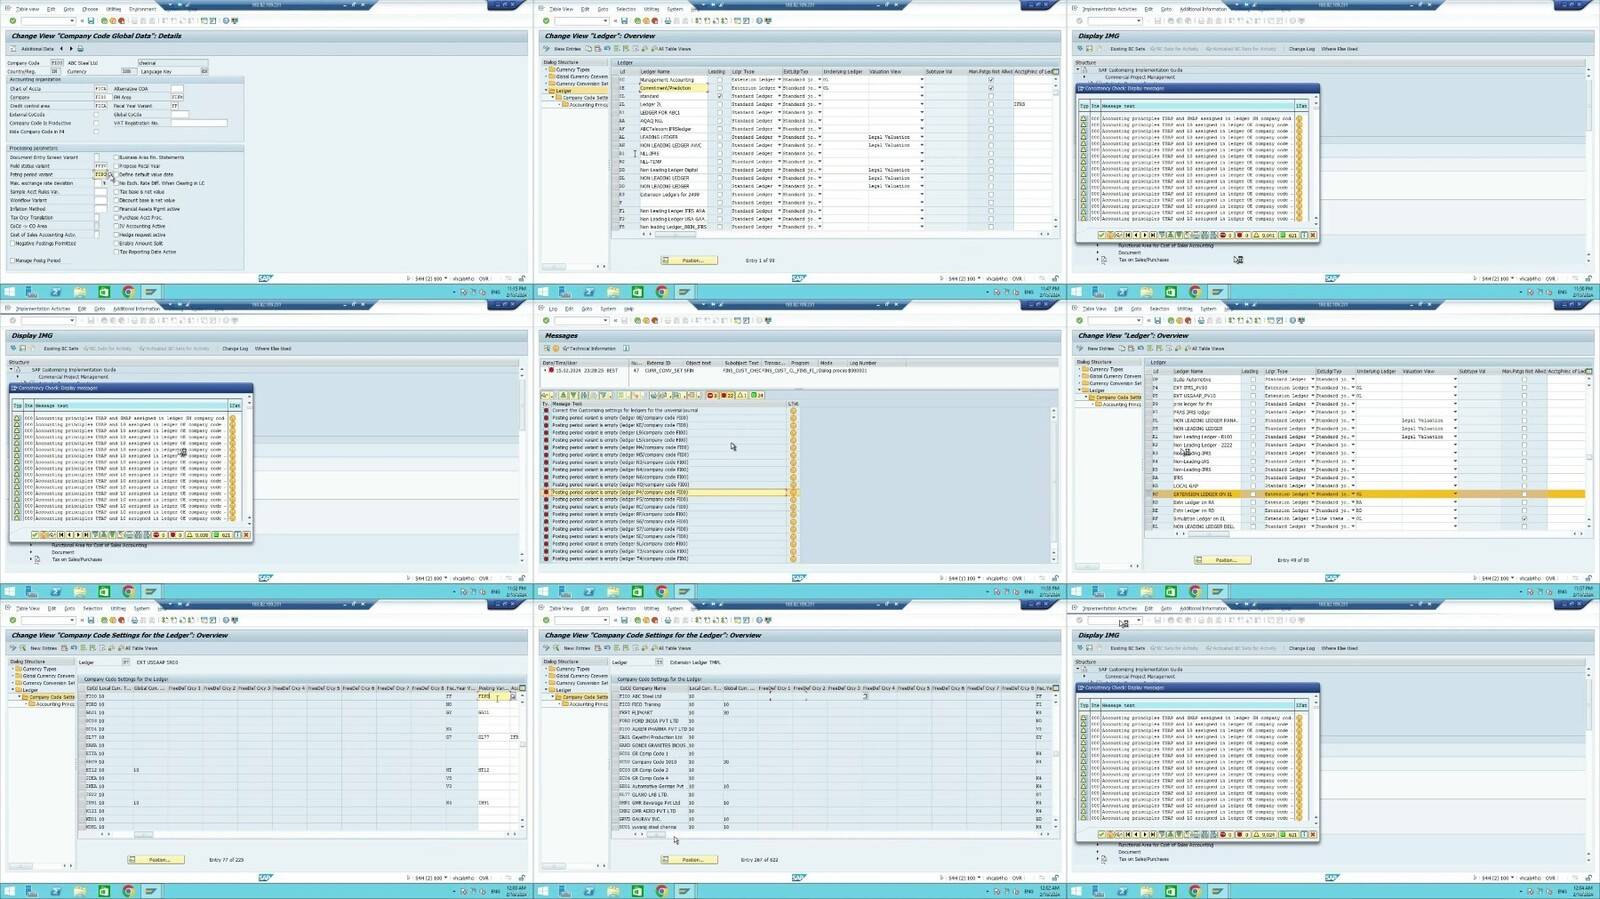
Task: Click Customize Layout icon in Company Code Global Data window
Action: (234, 20)
